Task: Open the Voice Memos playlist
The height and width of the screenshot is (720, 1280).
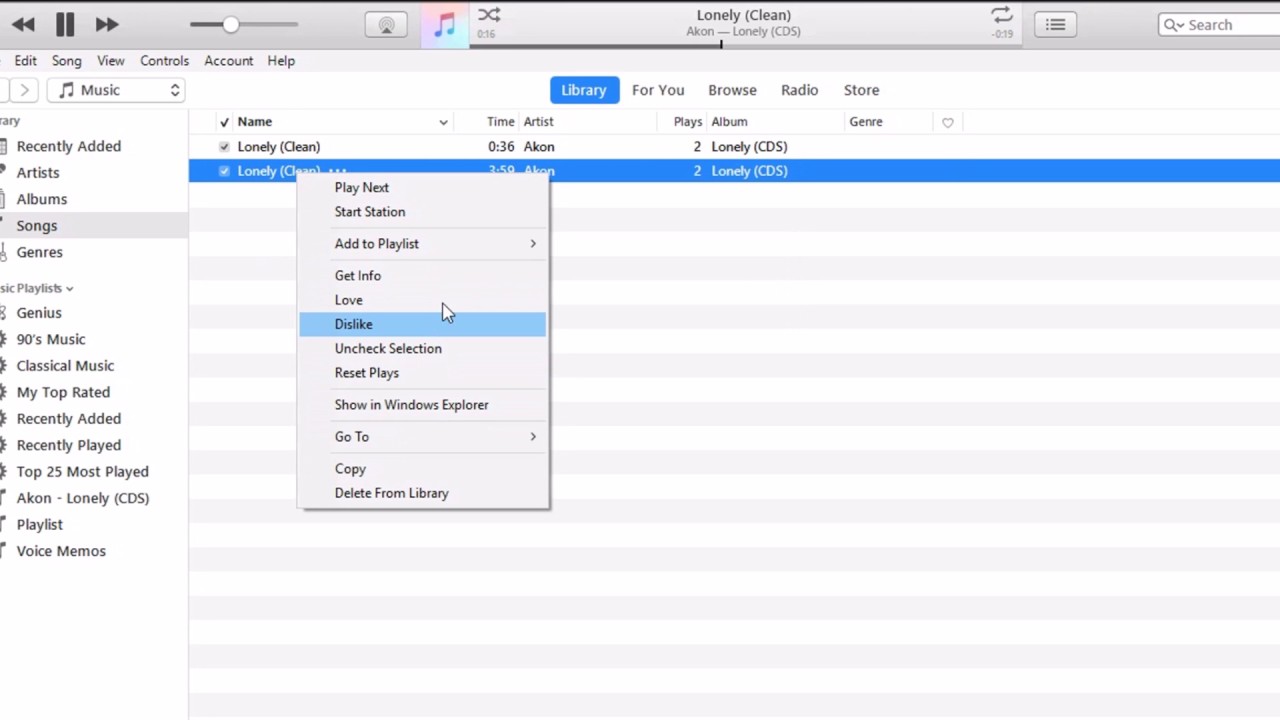Action: tap(61, 551)
